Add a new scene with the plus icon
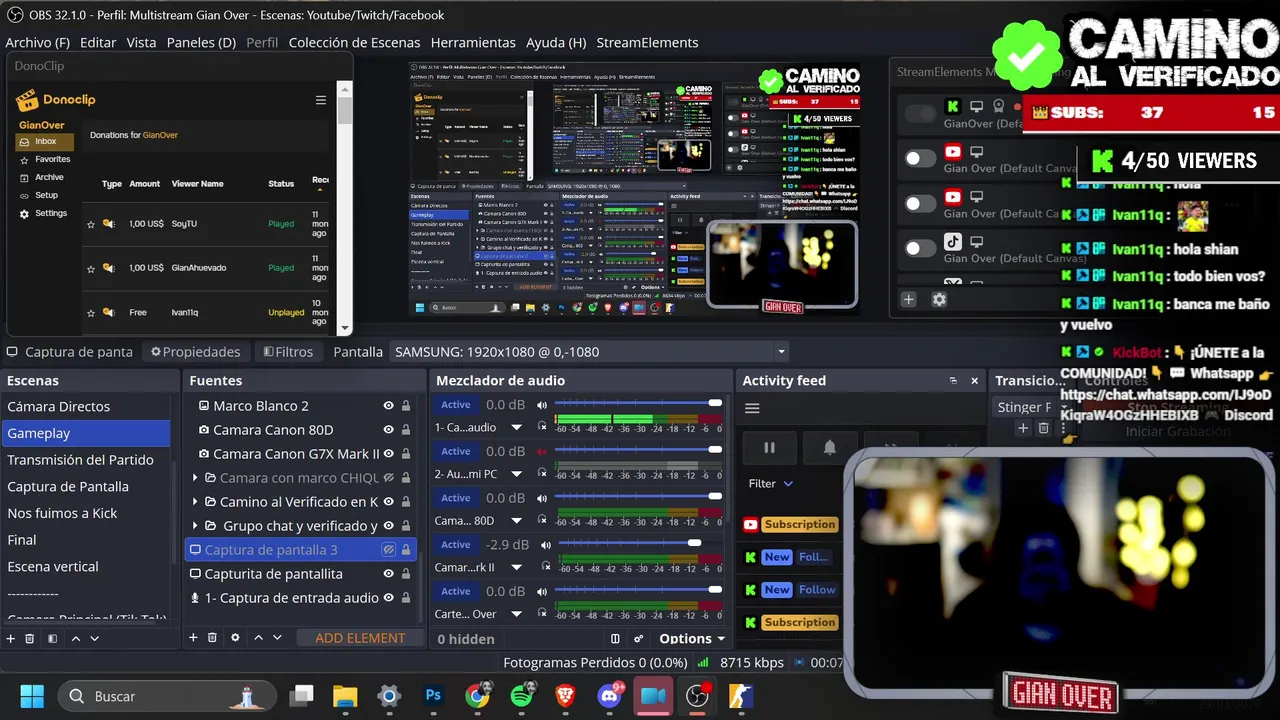 pyautogui.click(x=11, y=638)
